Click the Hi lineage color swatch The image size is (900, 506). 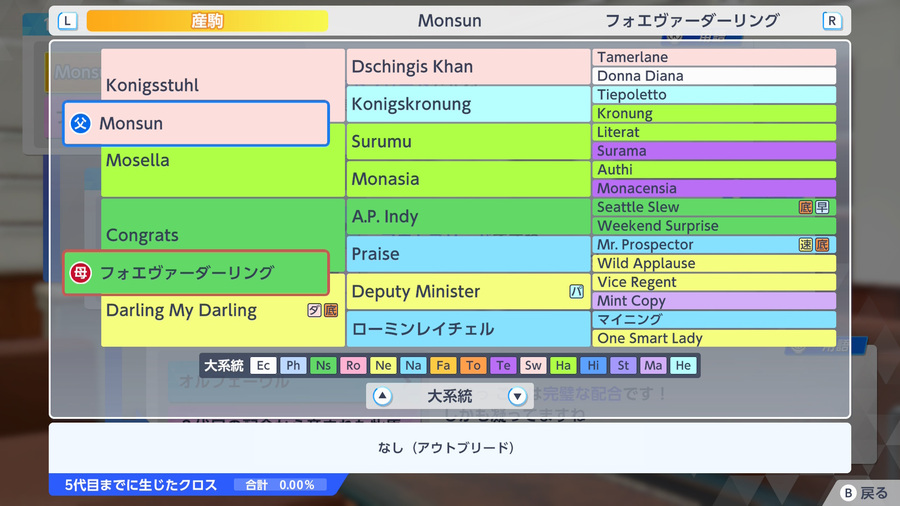click(593, 365)
